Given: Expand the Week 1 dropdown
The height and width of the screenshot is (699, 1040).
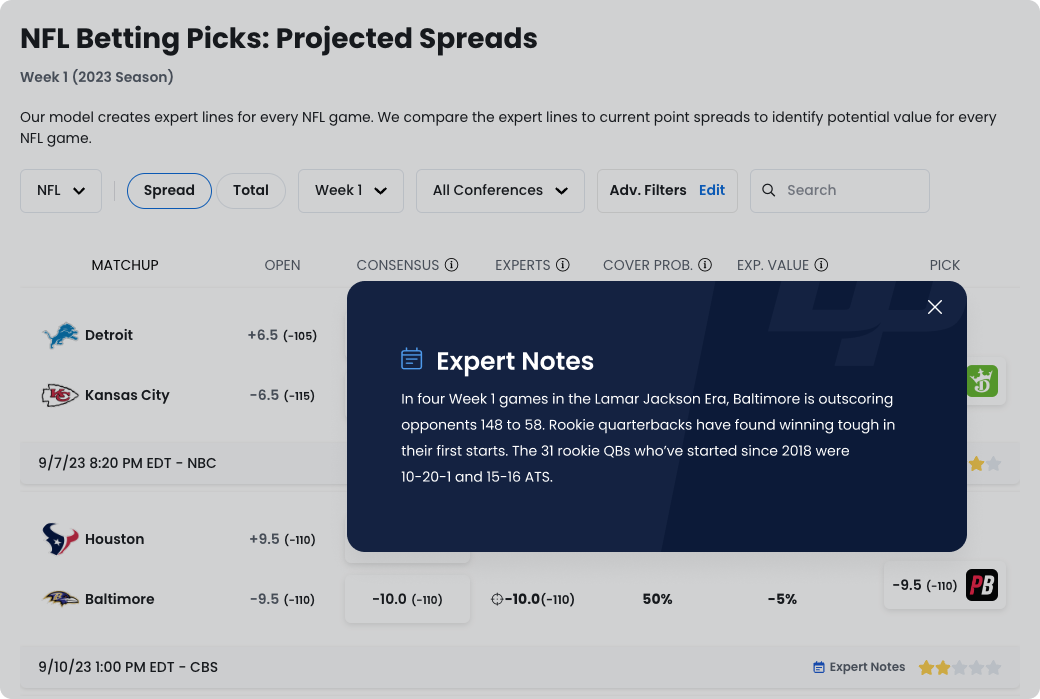Looking at the screenshot, I should click(x=350, y=191).
